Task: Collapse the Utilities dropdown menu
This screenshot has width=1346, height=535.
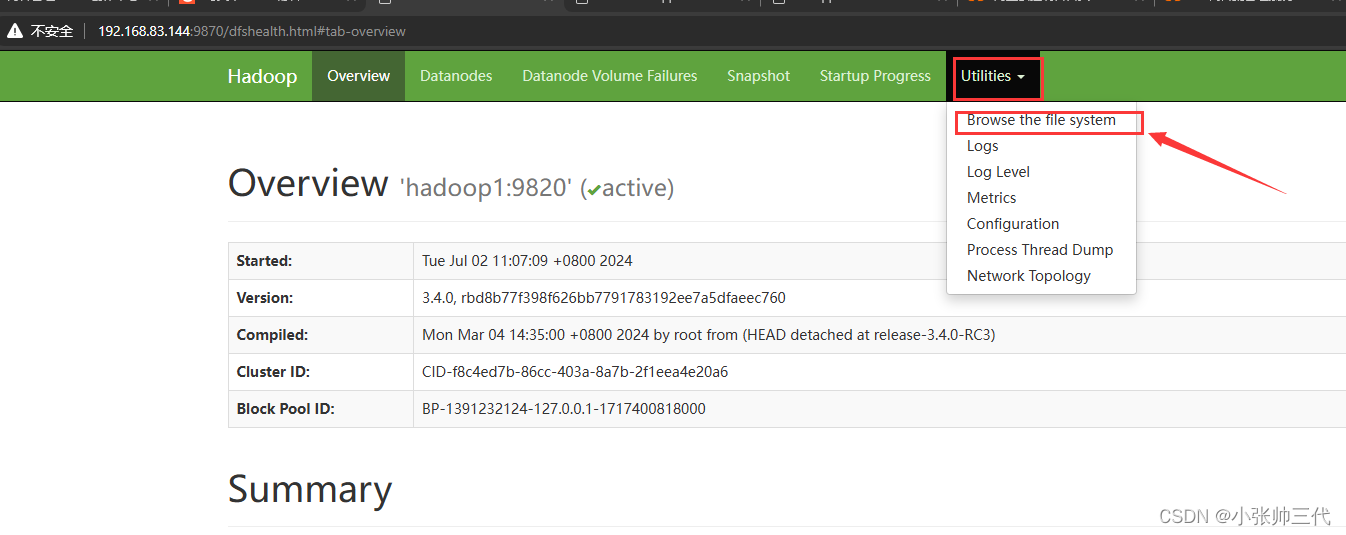Action: (993, 76)
